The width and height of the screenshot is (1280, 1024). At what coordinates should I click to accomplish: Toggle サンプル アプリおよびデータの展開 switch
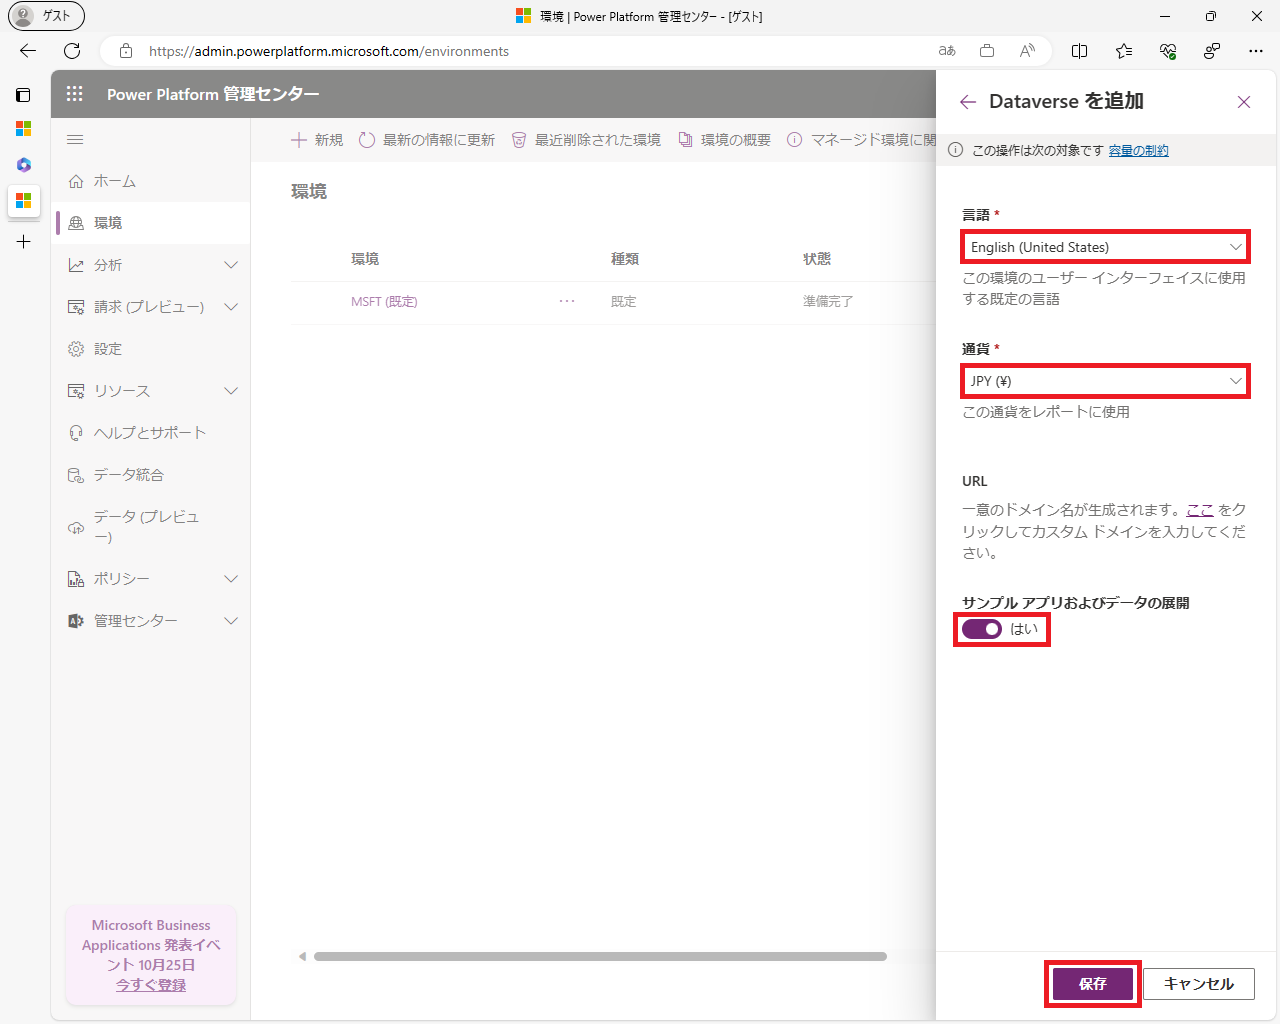click(981, 629)
